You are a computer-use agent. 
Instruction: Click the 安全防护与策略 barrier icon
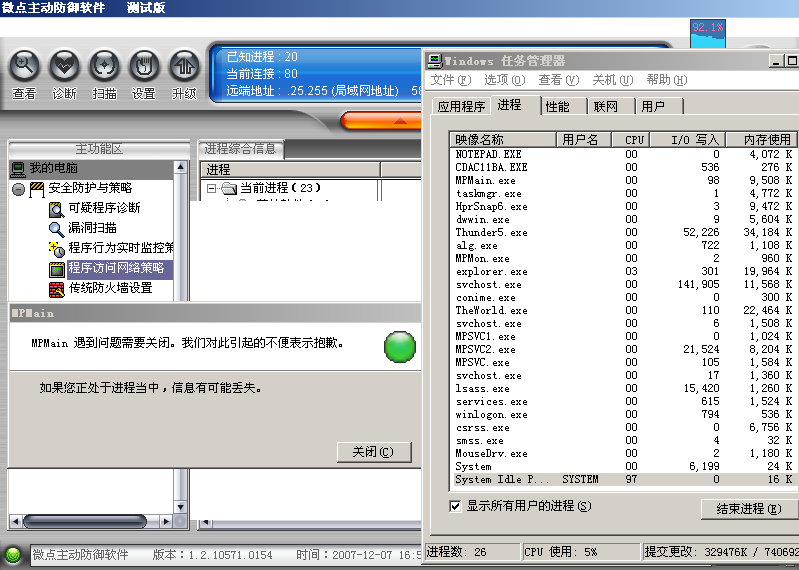[x=37, y=189]
